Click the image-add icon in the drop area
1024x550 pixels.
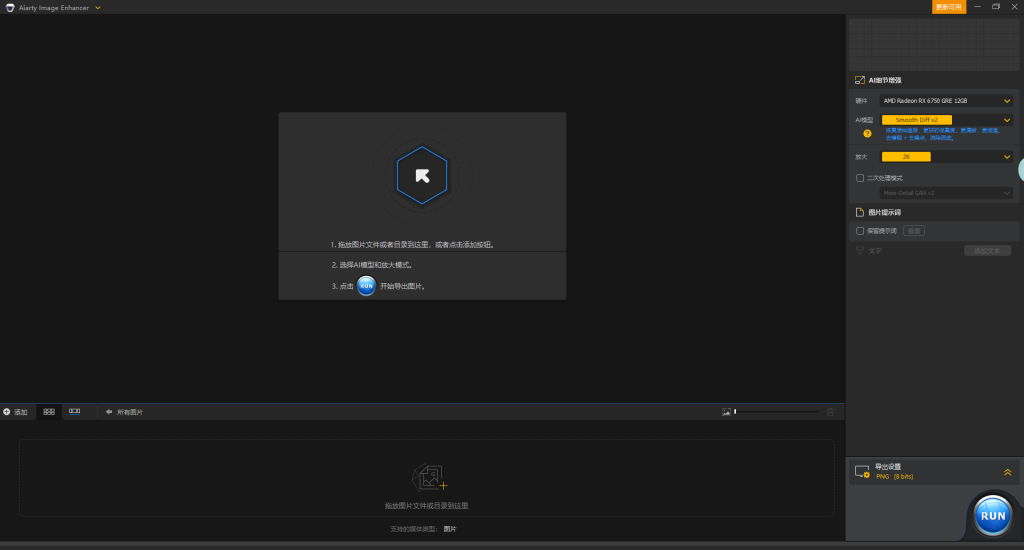point(427,477)
